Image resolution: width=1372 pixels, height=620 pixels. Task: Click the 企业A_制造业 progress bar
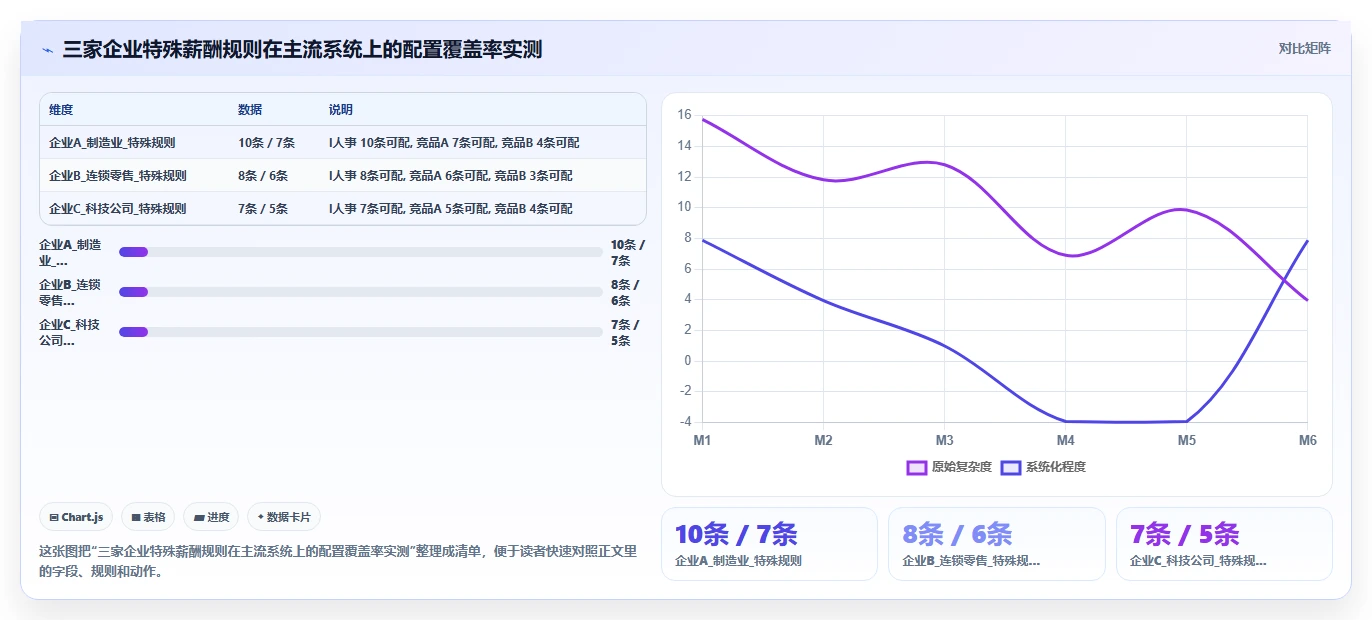pos(361,252)
